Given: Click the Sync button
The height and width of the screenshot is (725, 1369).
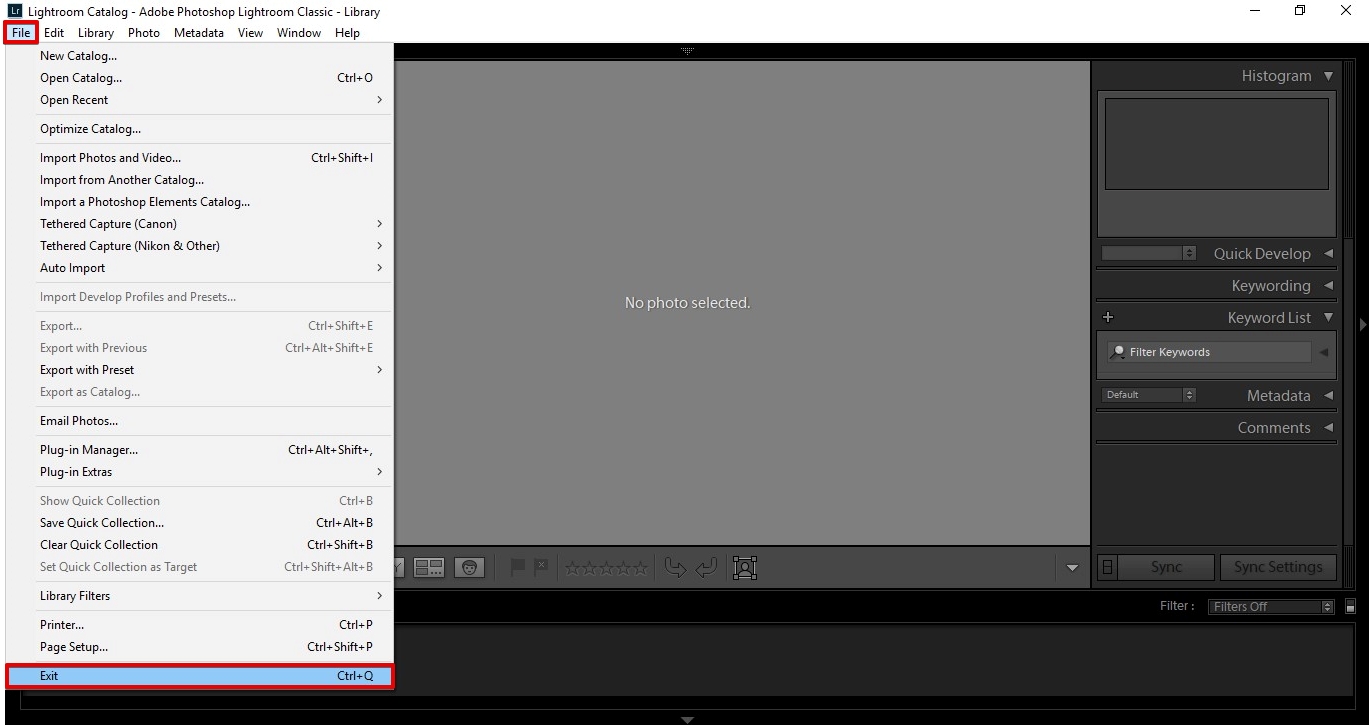Looking at the screenshot, I should coord(1166,567).
